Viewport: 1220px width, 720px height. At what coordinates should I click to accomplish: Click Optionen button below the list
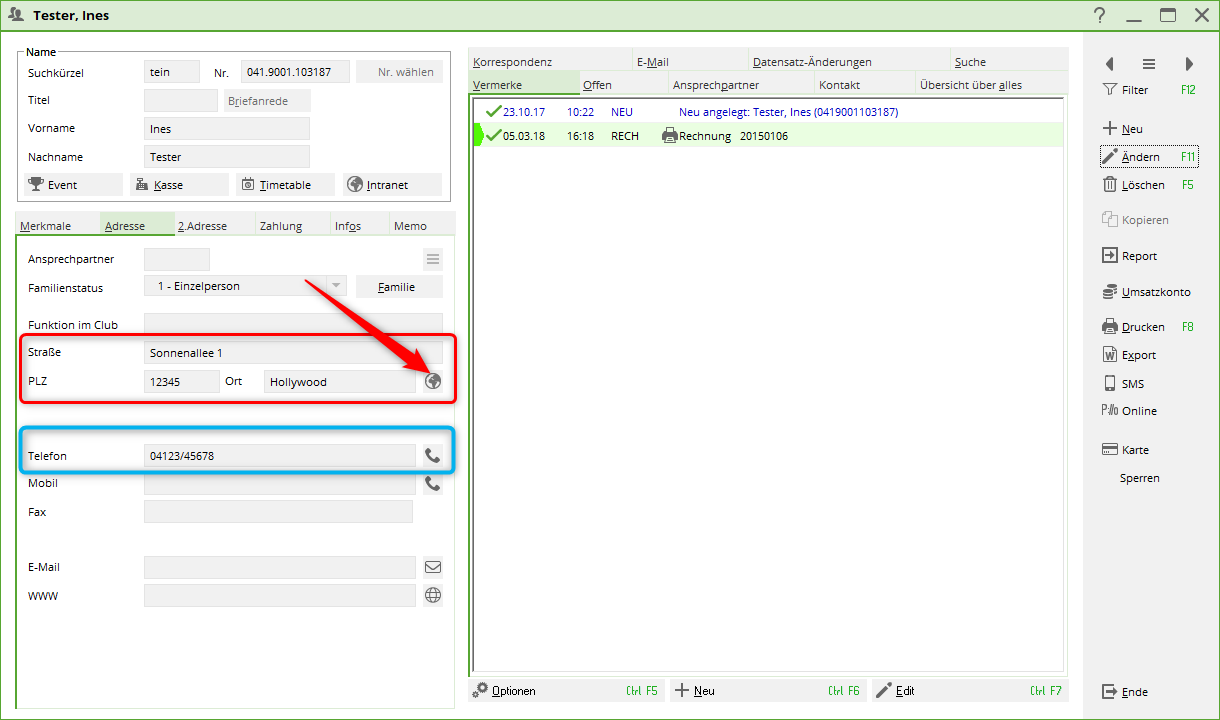point(566,690)
